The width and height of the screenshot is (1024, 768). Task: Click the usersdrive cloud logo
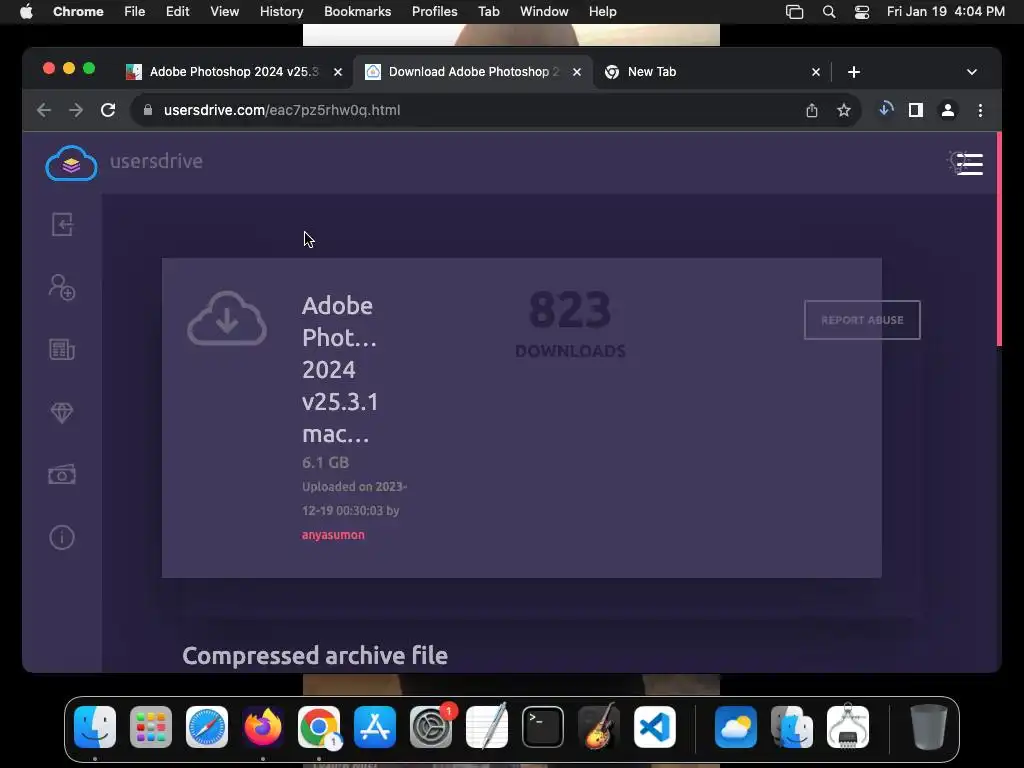coord(71,163)
